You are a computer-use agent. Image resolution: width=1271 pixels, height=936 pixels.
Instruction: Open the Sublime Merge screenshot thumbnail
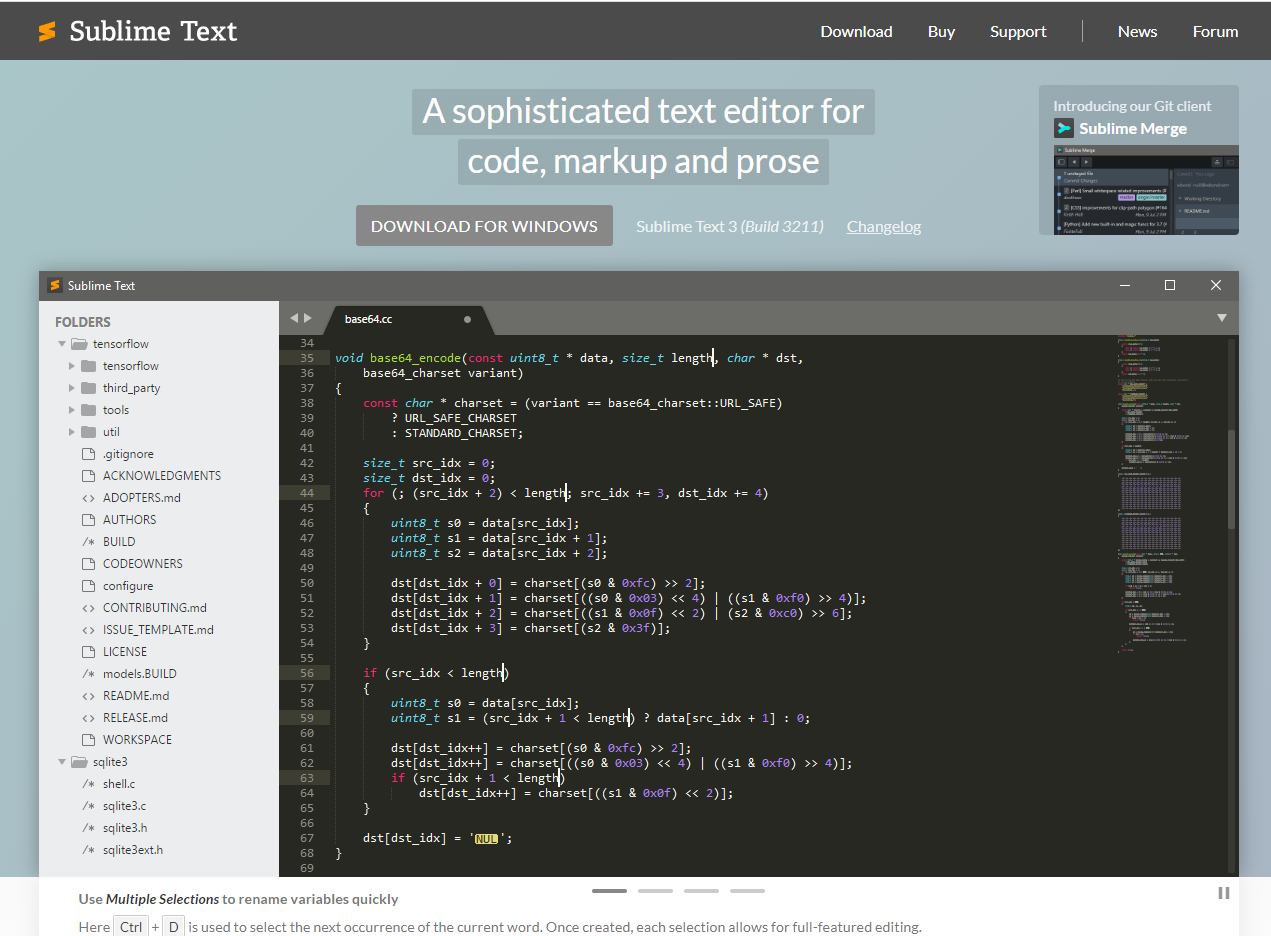tap(1146, 190)
